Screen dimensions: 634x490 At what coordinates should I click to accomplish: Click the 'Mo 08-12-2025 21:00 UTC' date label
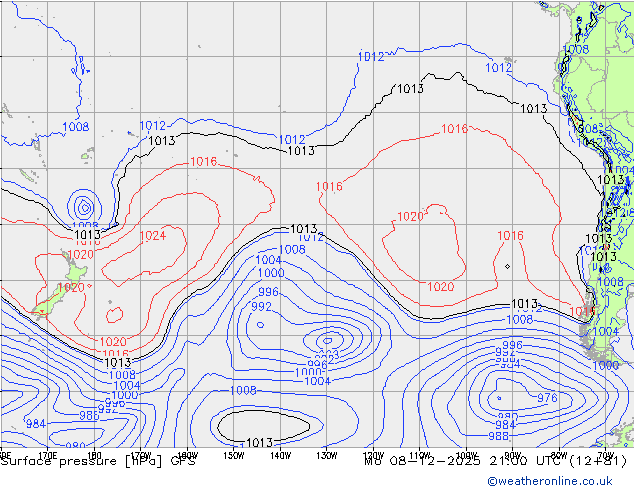464,461
